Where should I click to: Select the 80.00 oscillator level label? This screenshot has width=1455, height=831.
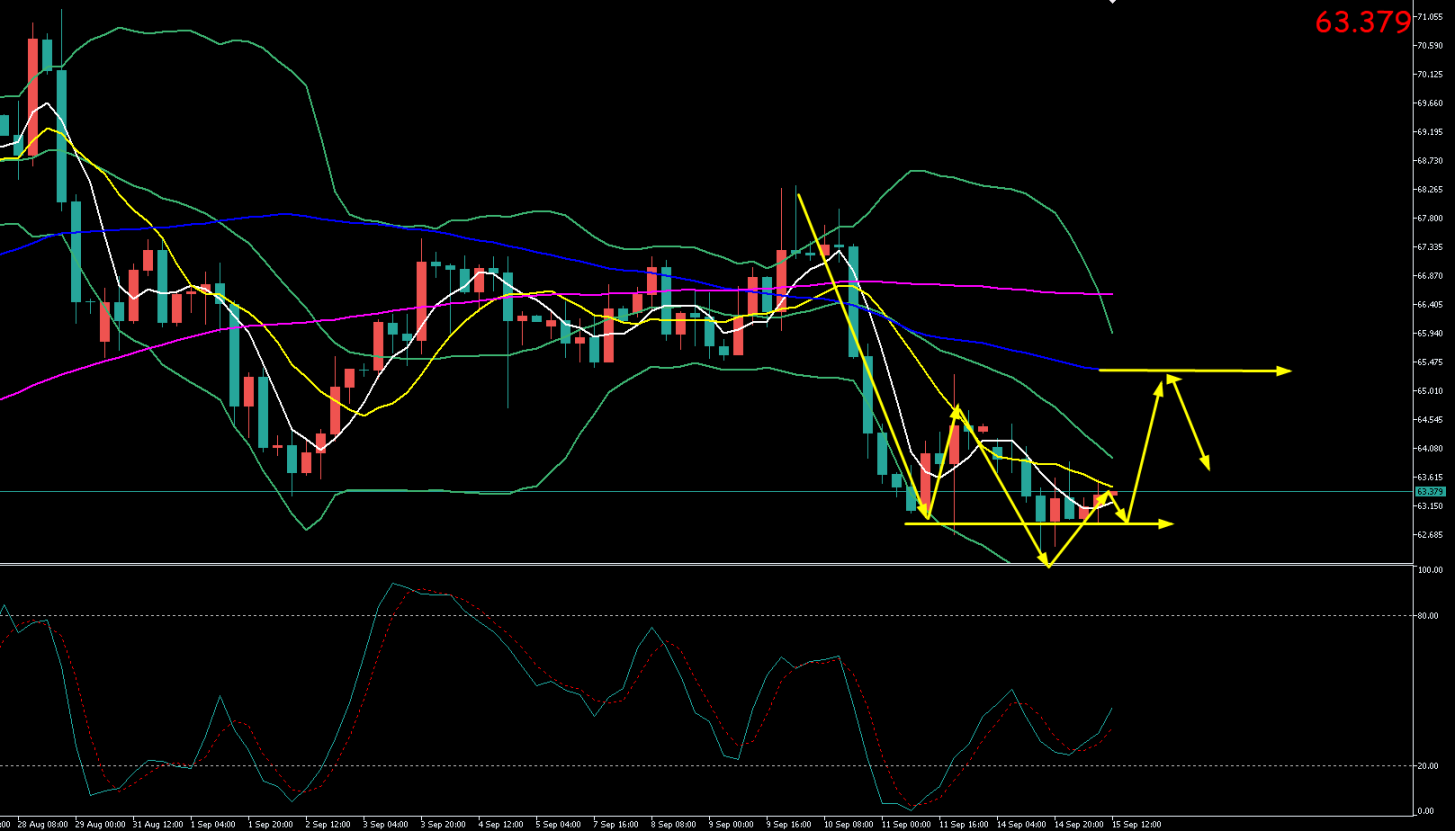point(1427,615)
